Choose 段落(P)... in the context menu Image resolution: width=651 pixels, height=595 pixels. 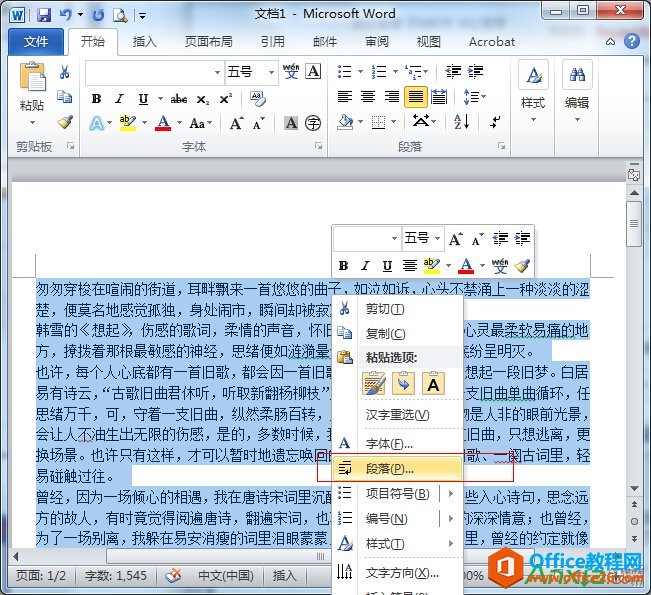tap(397, 469)
